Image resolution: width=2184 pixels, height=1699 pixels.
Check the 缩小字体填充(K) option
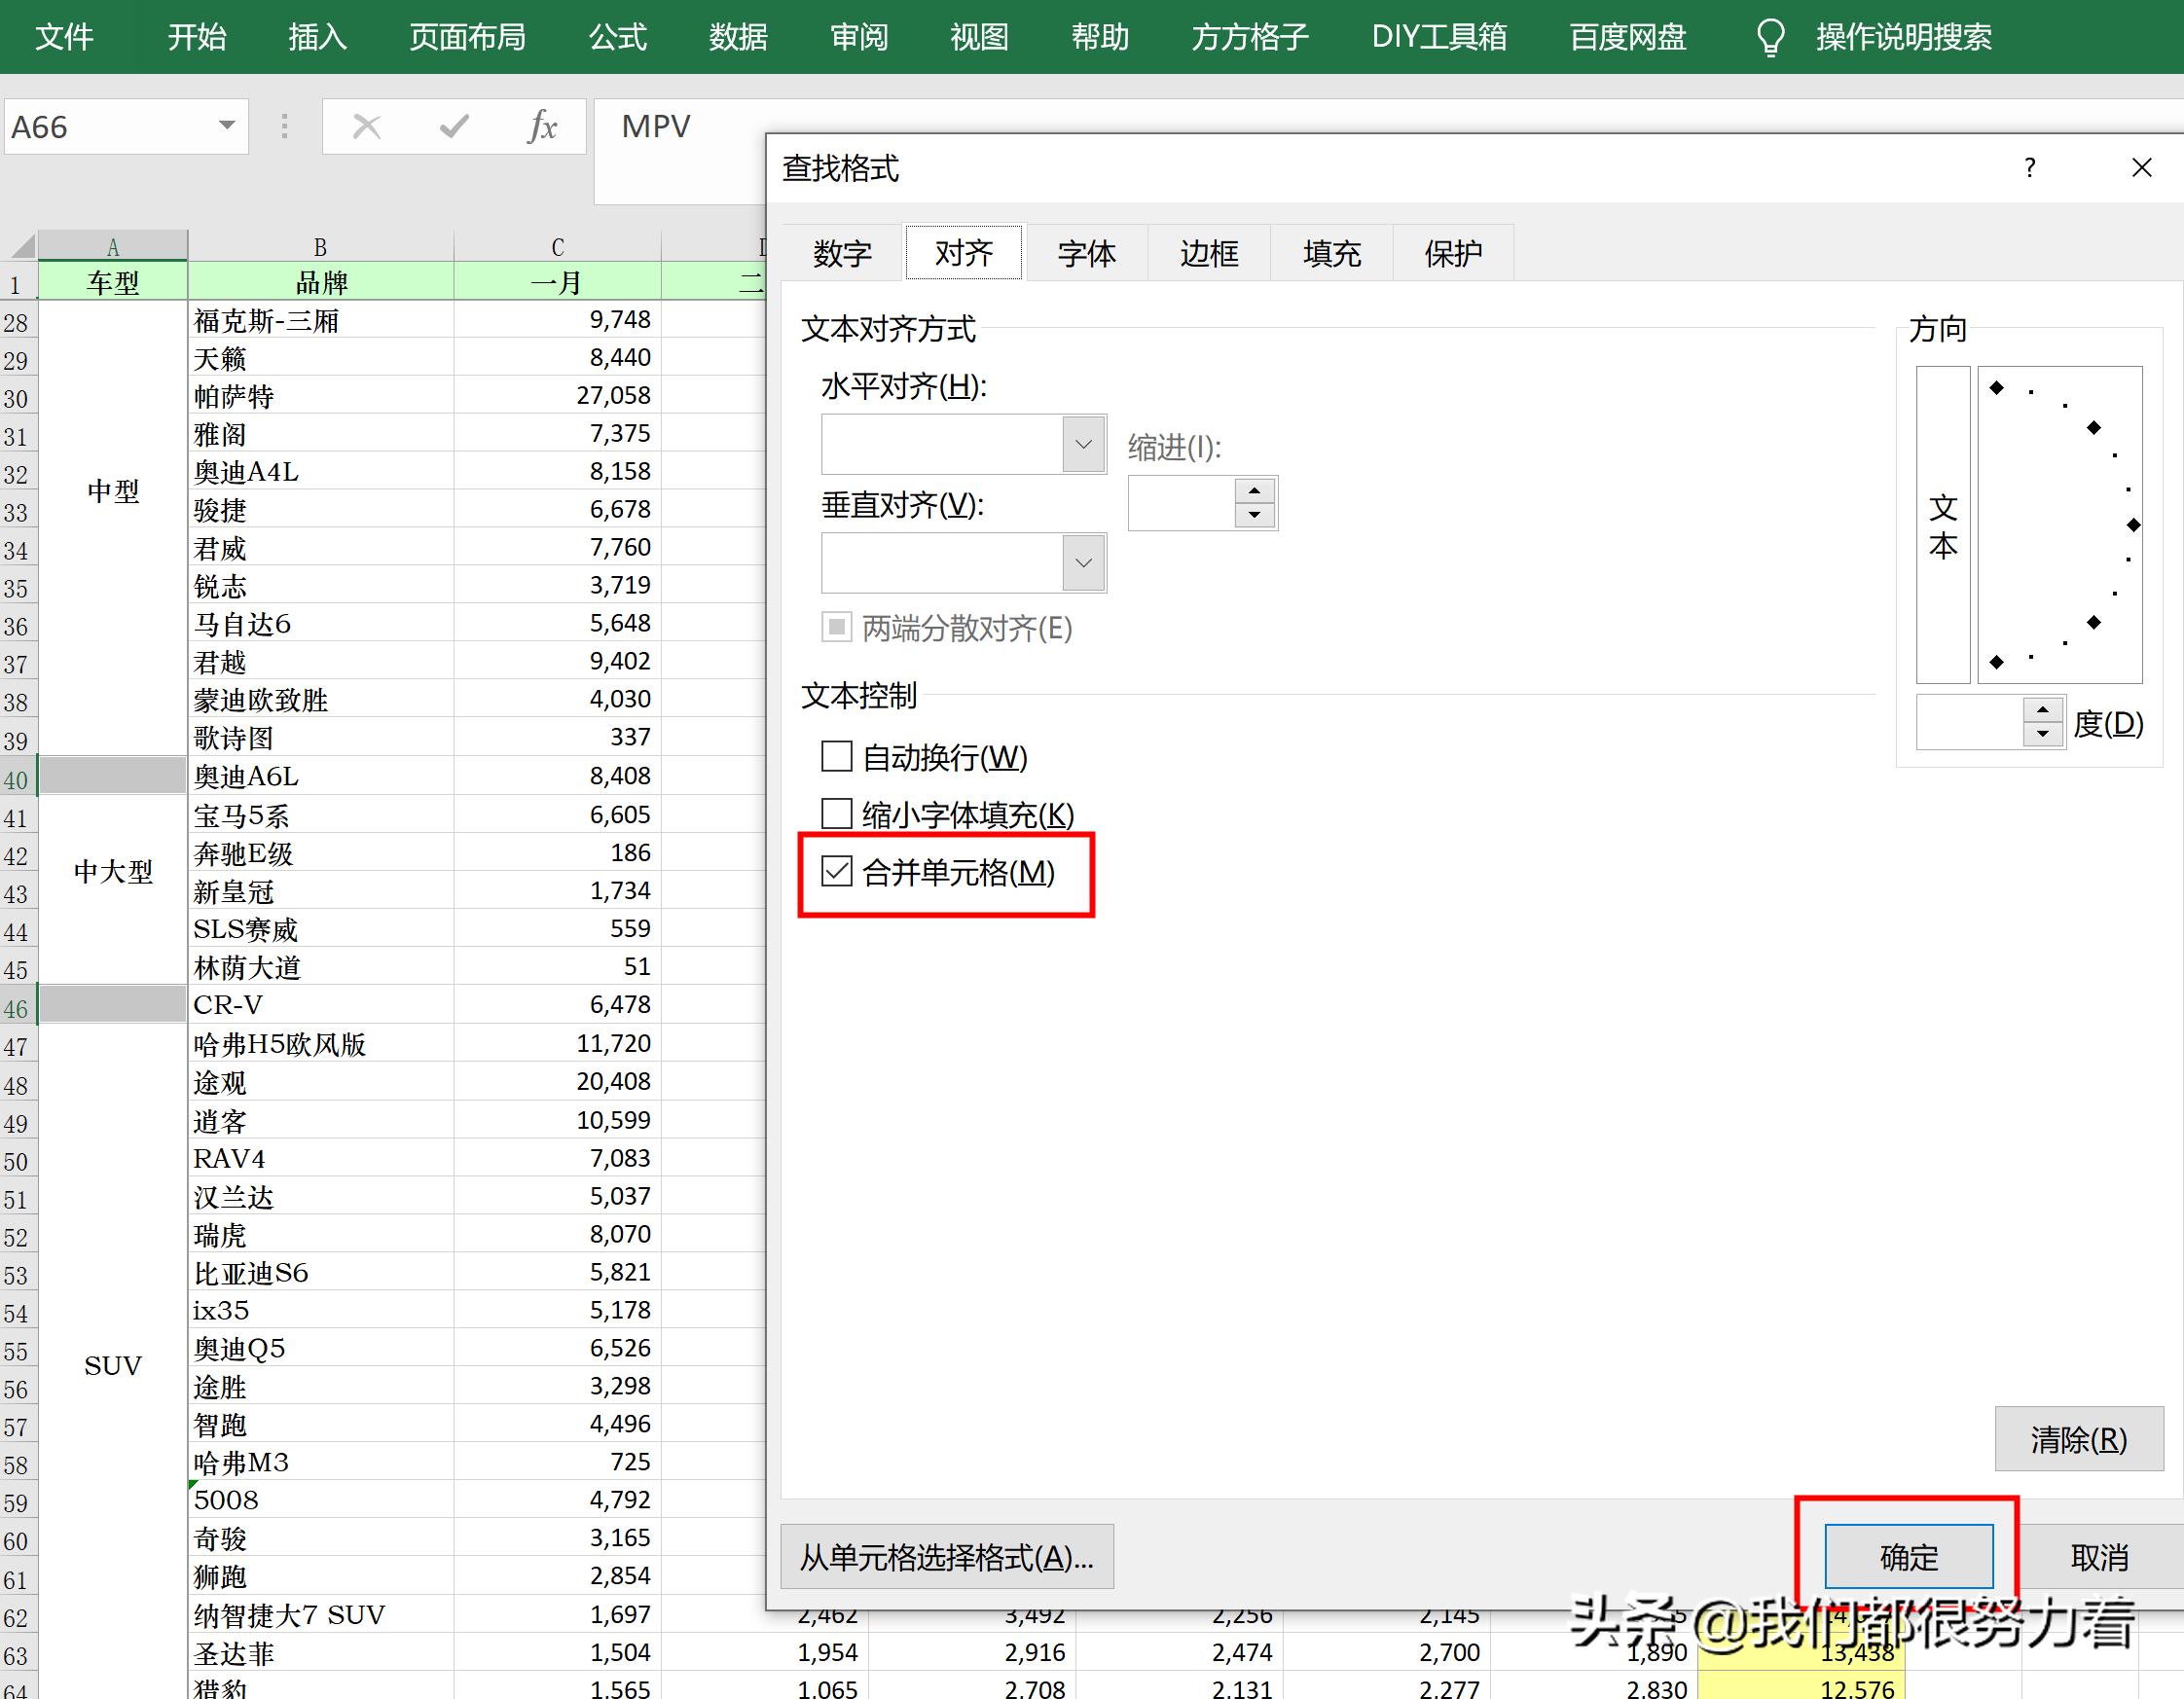[x=836, y=814]
